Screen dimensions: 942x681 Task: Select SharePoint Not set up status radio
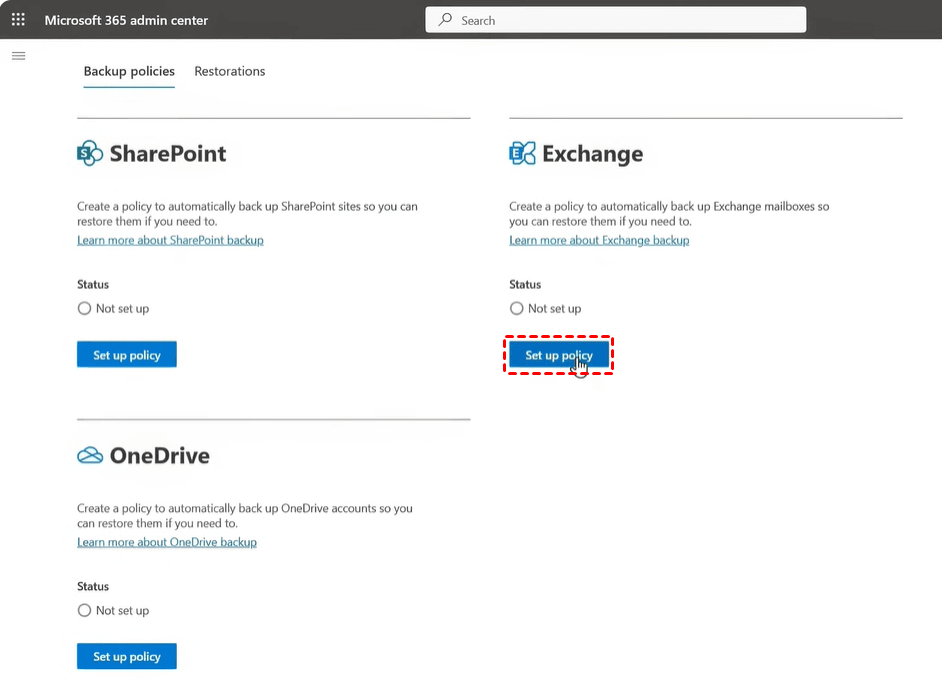[84, 309]
